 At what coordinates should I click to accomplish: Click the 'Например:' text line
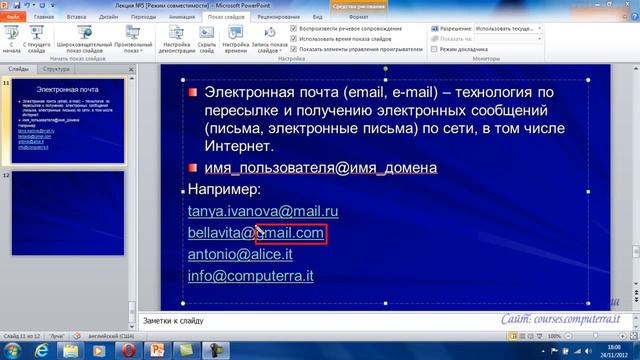click(x=224, y=189)
